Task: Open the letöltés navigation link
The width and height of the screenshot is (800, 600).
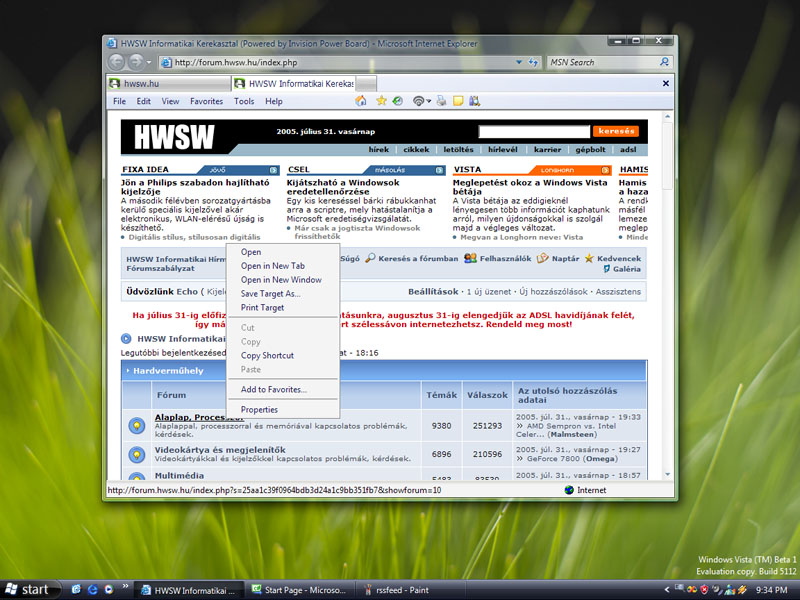Action: tap(458, 149)
